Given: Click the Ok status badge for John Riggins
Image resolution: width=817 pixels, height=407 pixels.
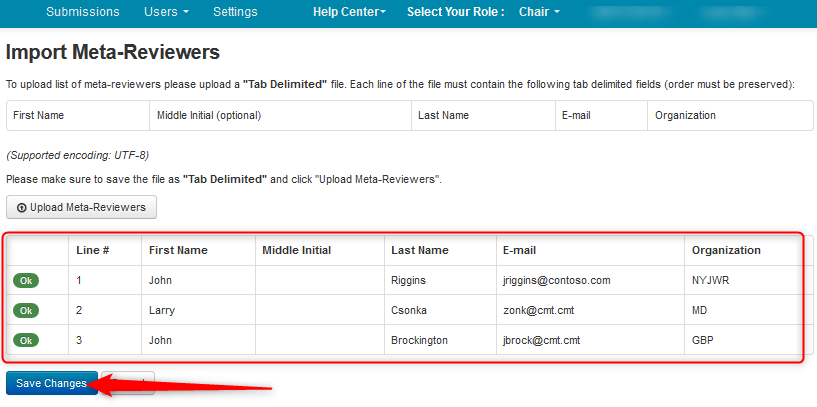Looking at the screenshot, I should (25, 280).
